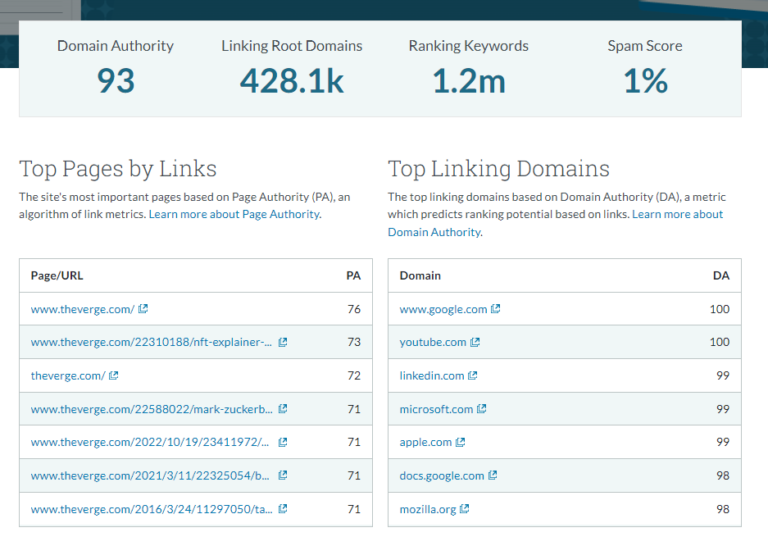
Task: Open external icon beside apple.com
Action: tap(460, 442)
